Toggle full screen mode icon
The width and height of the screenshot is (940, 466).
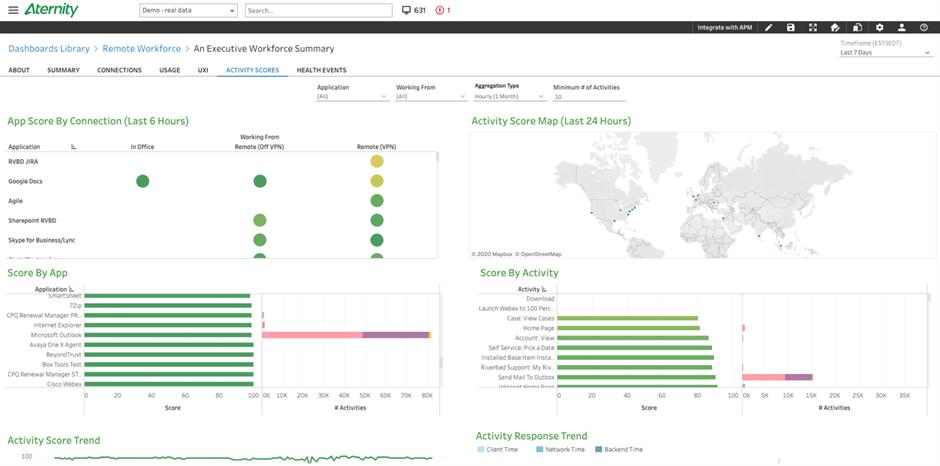[813, 28]
